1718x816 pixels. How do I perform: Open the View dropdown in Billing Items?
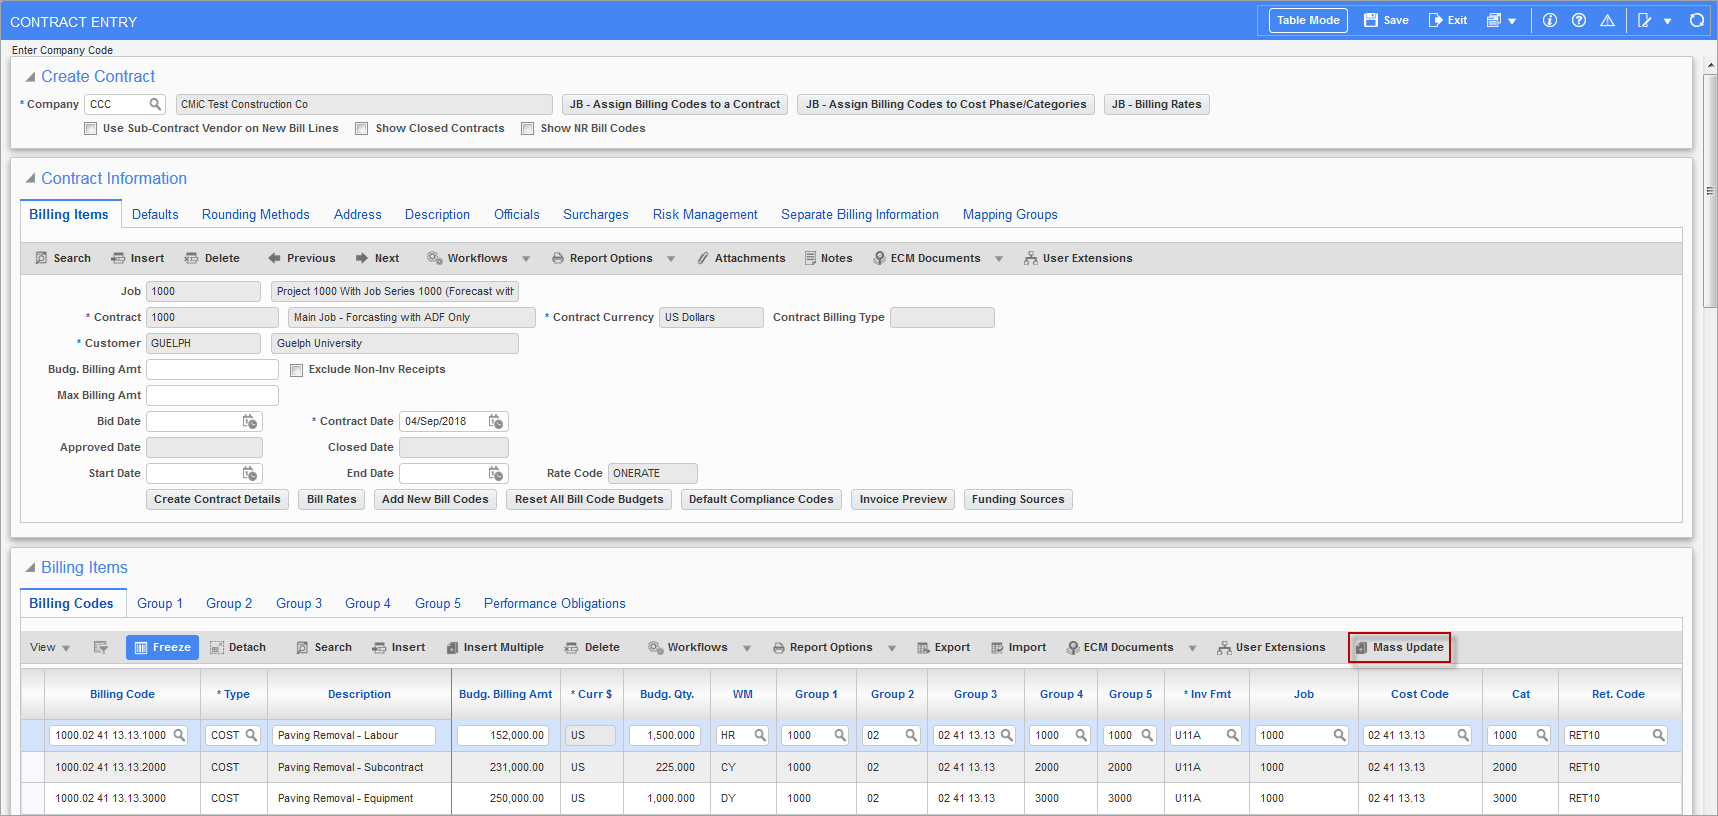[x=50, y=648]
